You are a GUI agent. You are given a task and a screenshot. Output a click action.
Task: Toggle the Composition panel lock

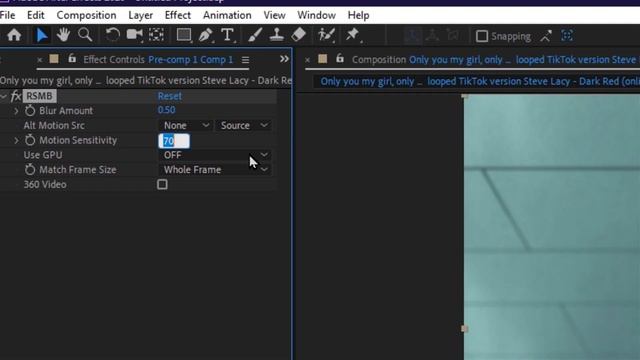(x=340, y=58)
